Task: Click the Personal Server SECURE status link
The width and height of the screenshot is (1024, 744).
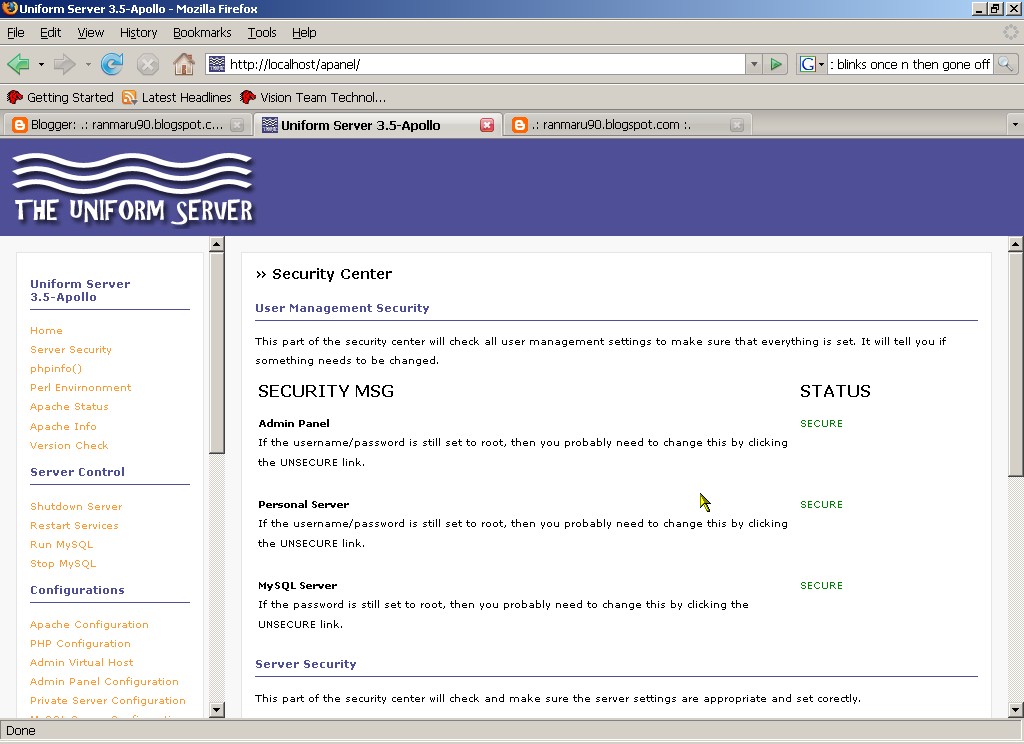Action: 821,504
